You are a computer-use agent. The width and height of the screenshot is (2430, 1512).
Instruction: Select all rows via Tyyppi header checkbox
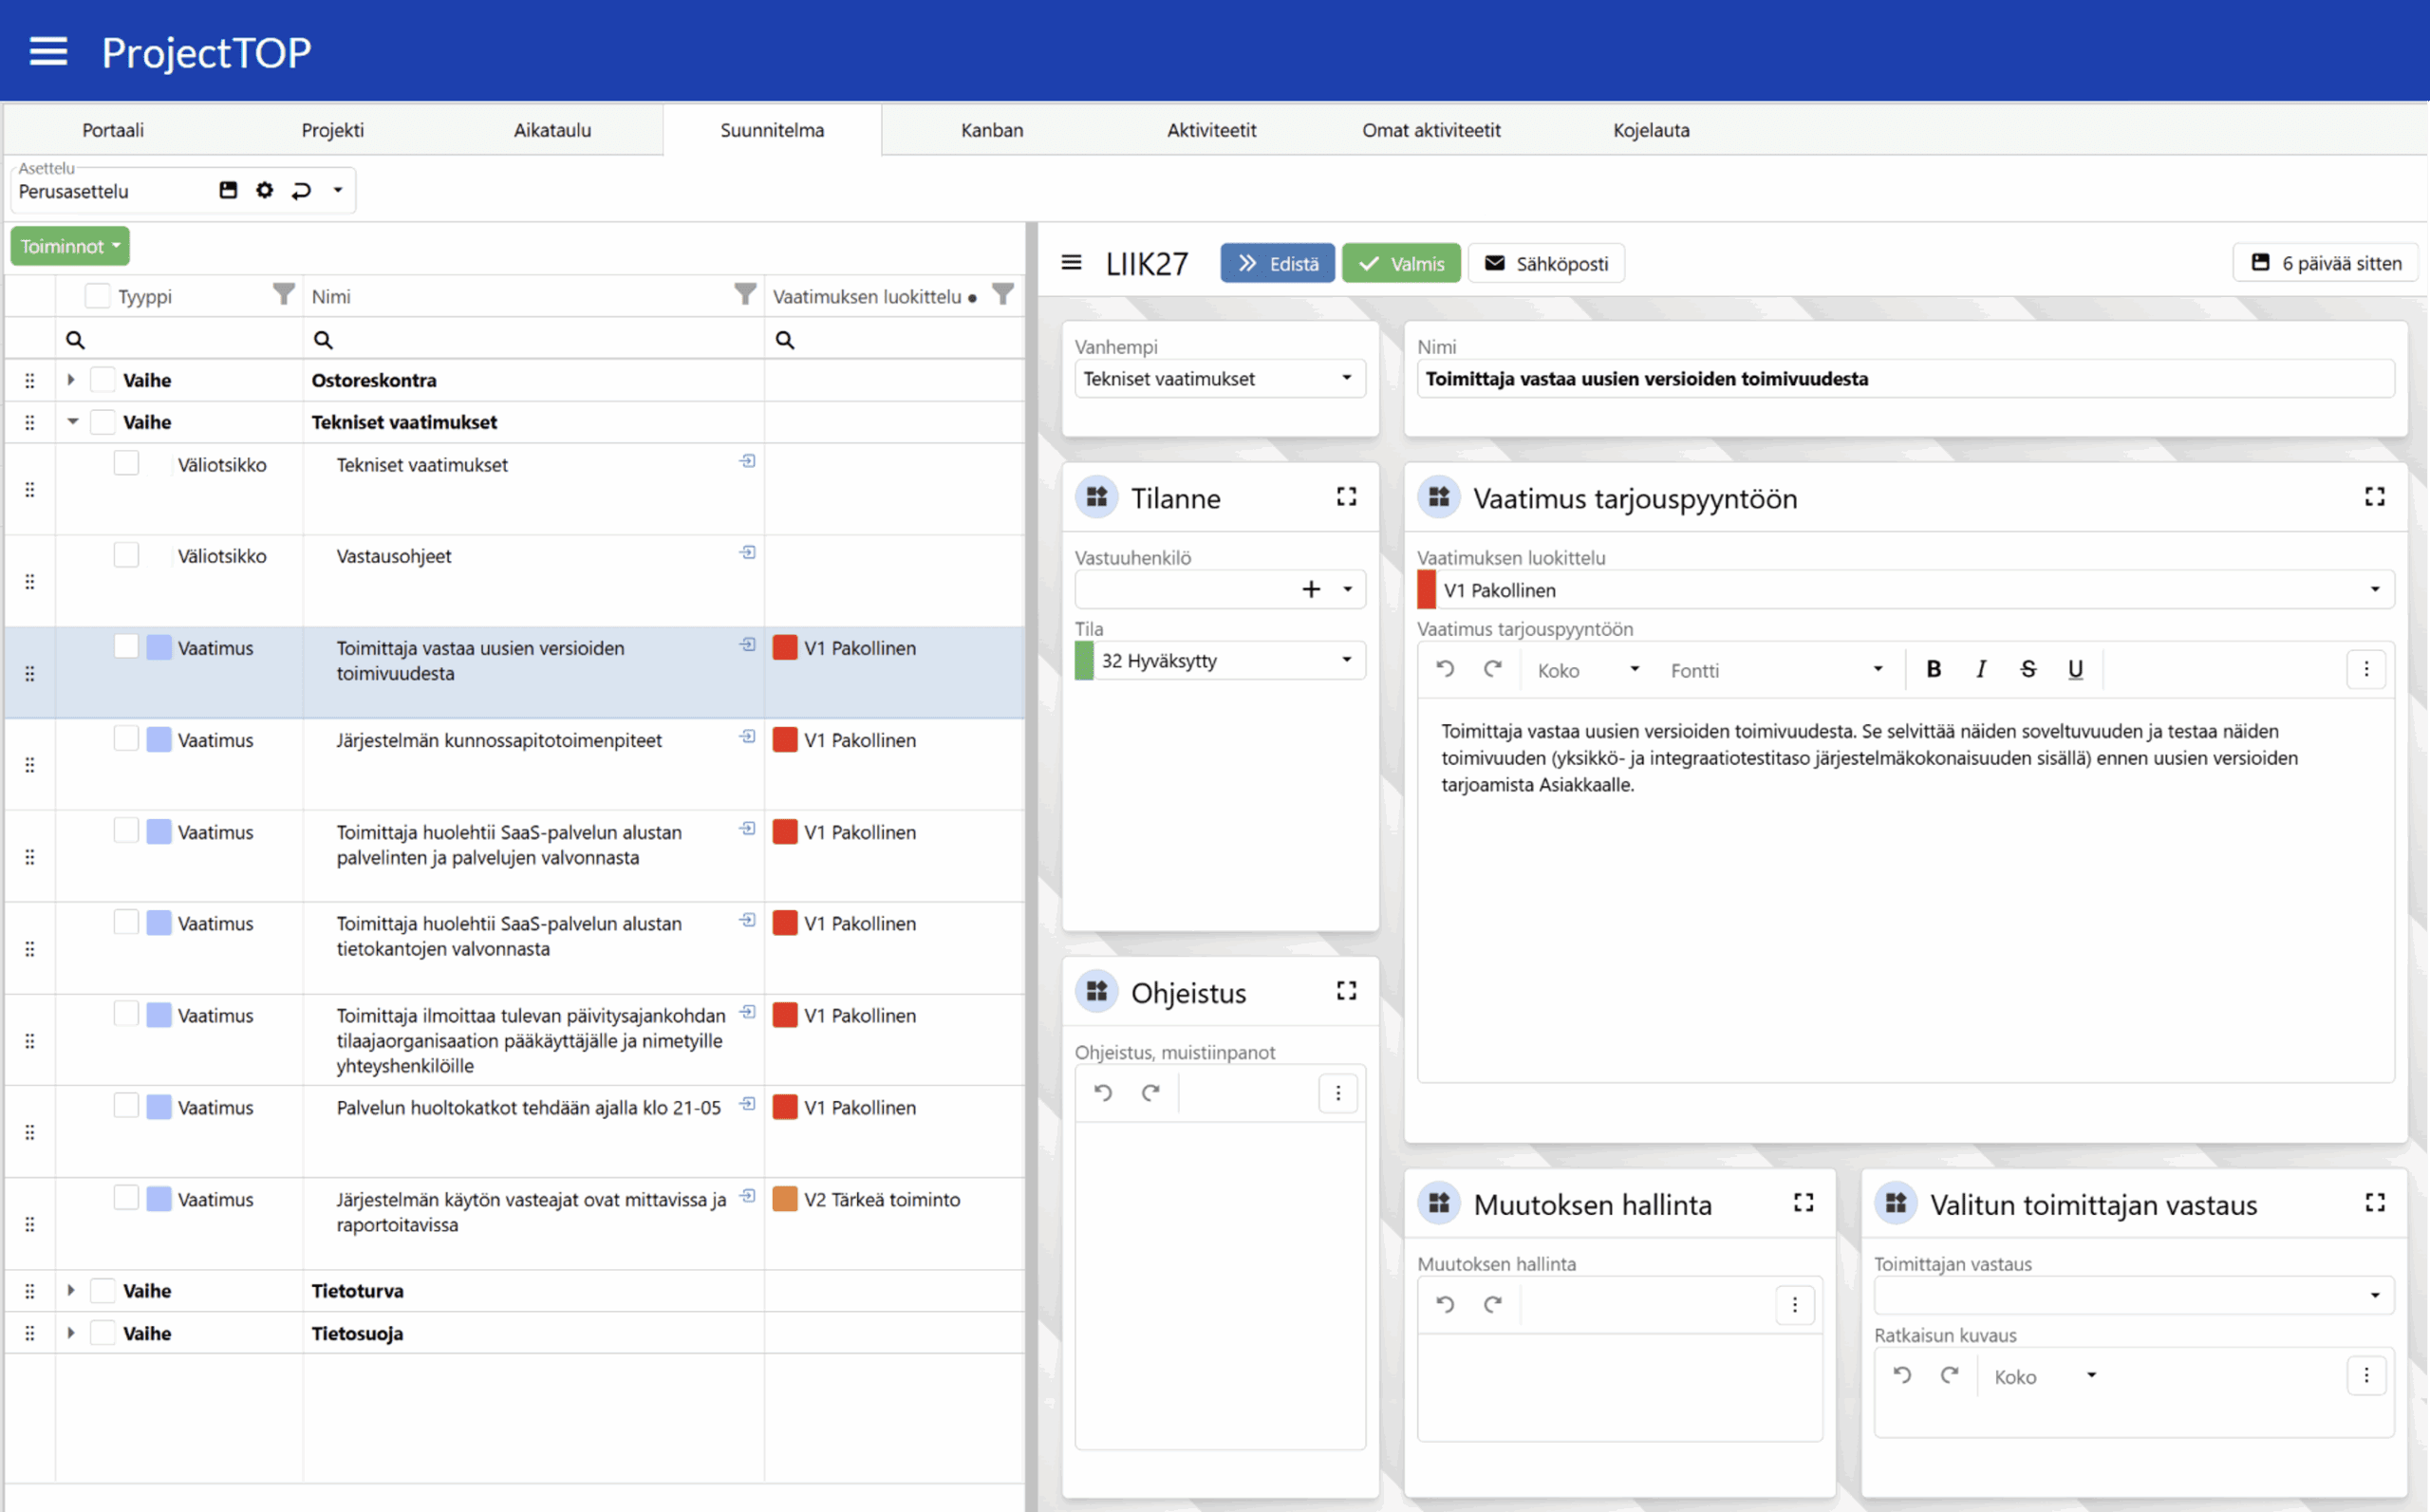[97, 296]
